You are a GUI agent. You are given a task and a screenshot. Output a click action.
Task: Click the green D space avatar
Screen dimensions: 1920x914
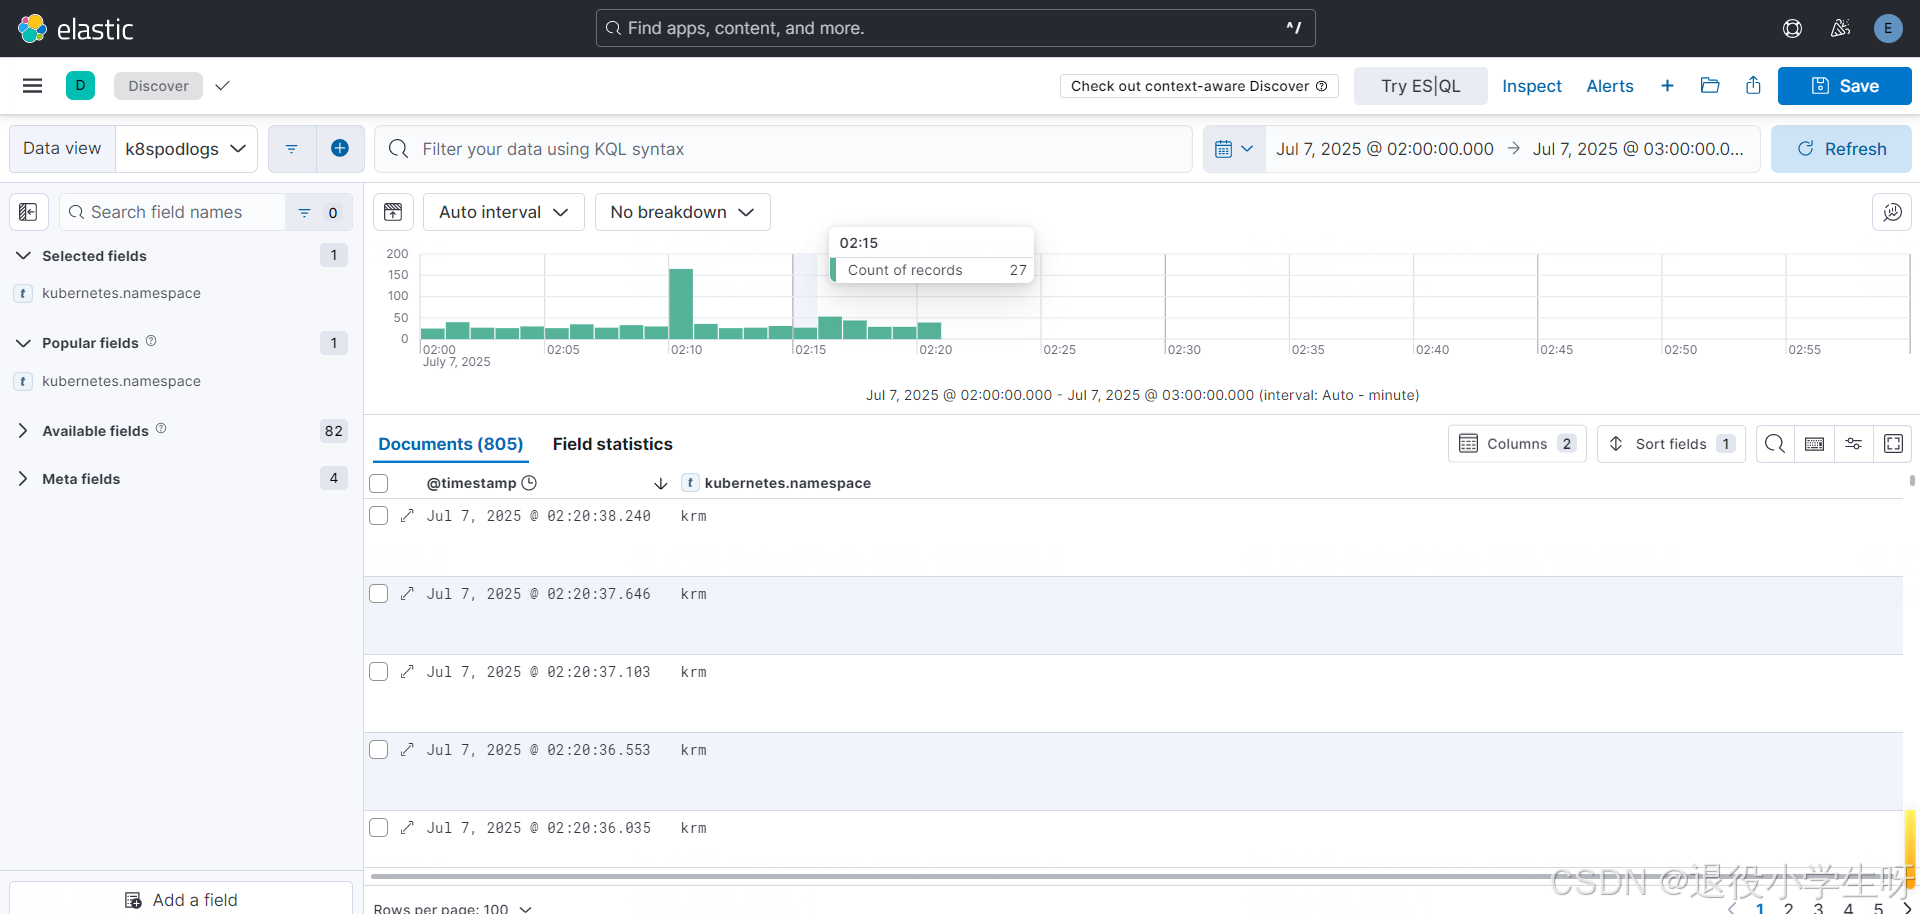pos(81,86)
